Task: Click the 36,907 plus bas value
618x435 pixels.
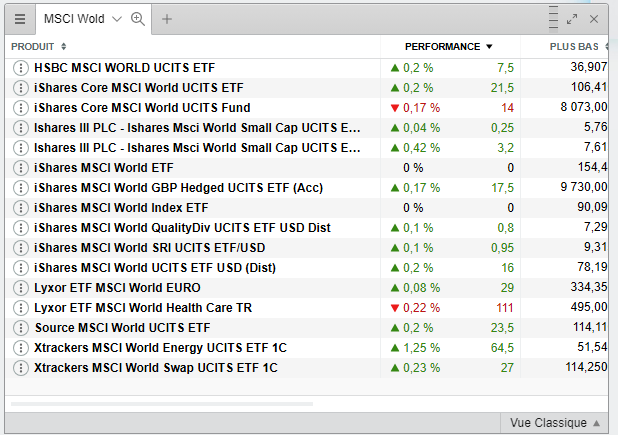Action: [589, 67]
